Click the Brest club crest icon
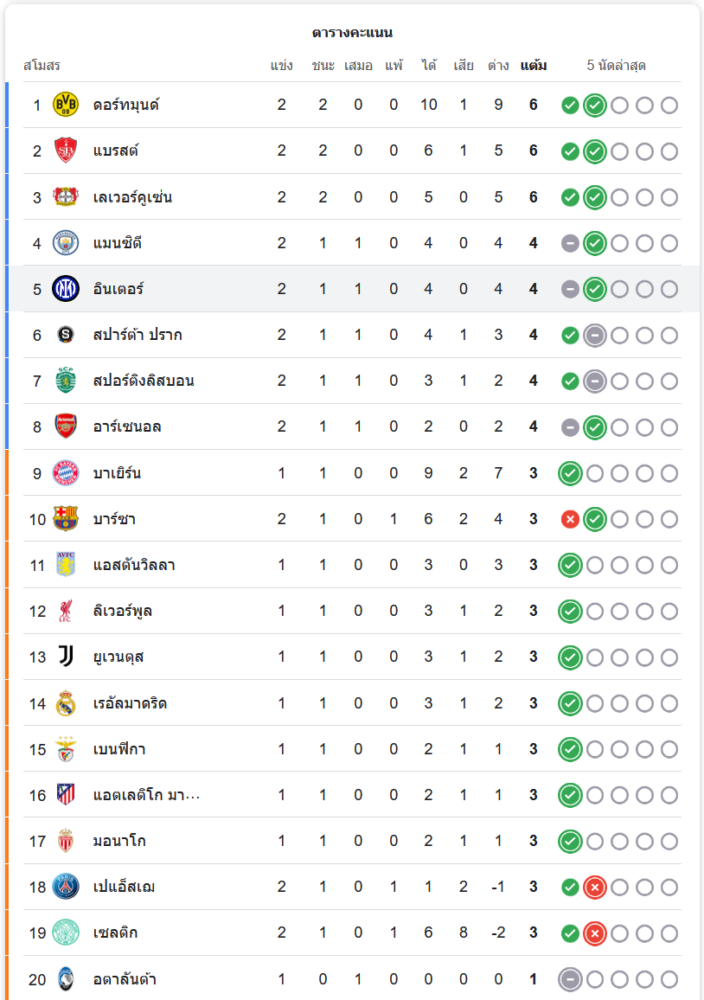 pos(65,151)
